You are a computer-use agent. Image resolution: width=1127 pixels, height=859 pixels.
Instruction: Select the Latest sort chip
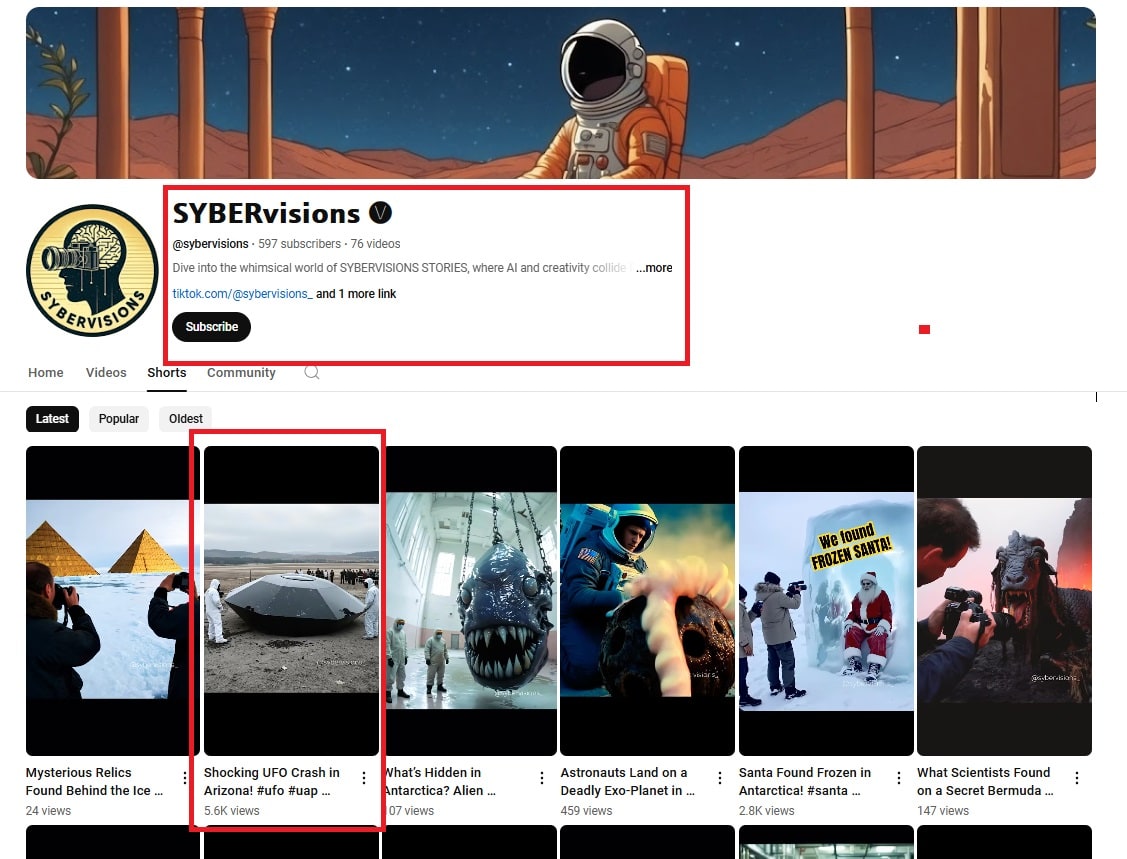pos(52,418)
